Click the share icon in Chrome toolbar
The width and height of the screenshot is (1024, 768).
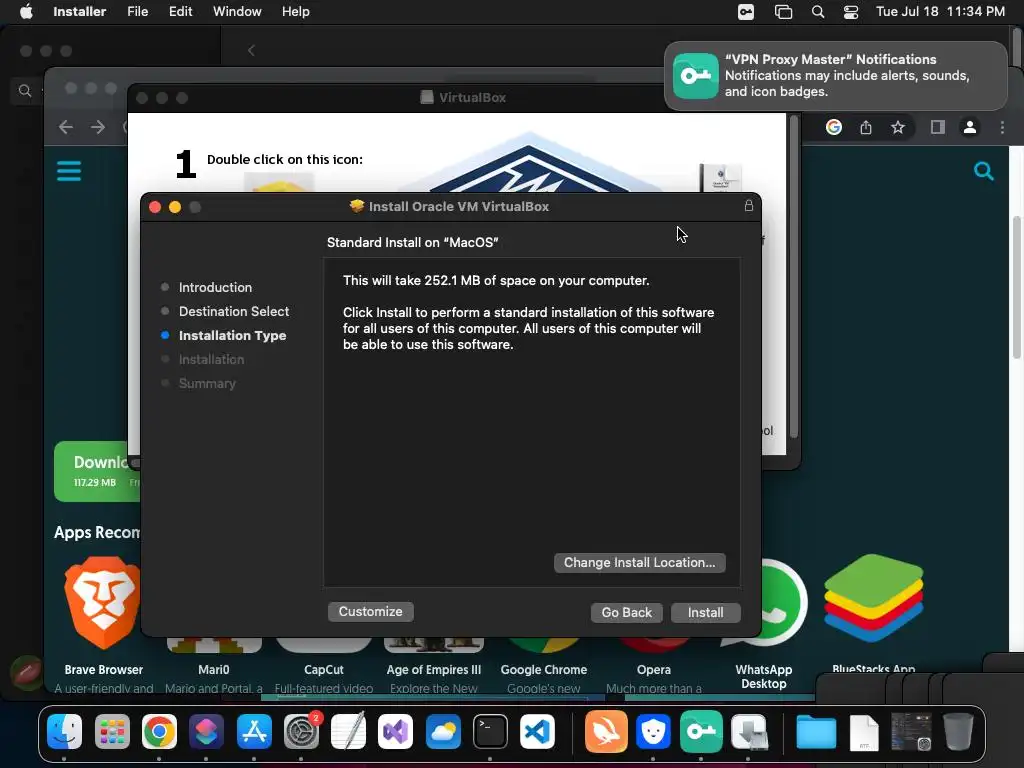click(866, 127)
